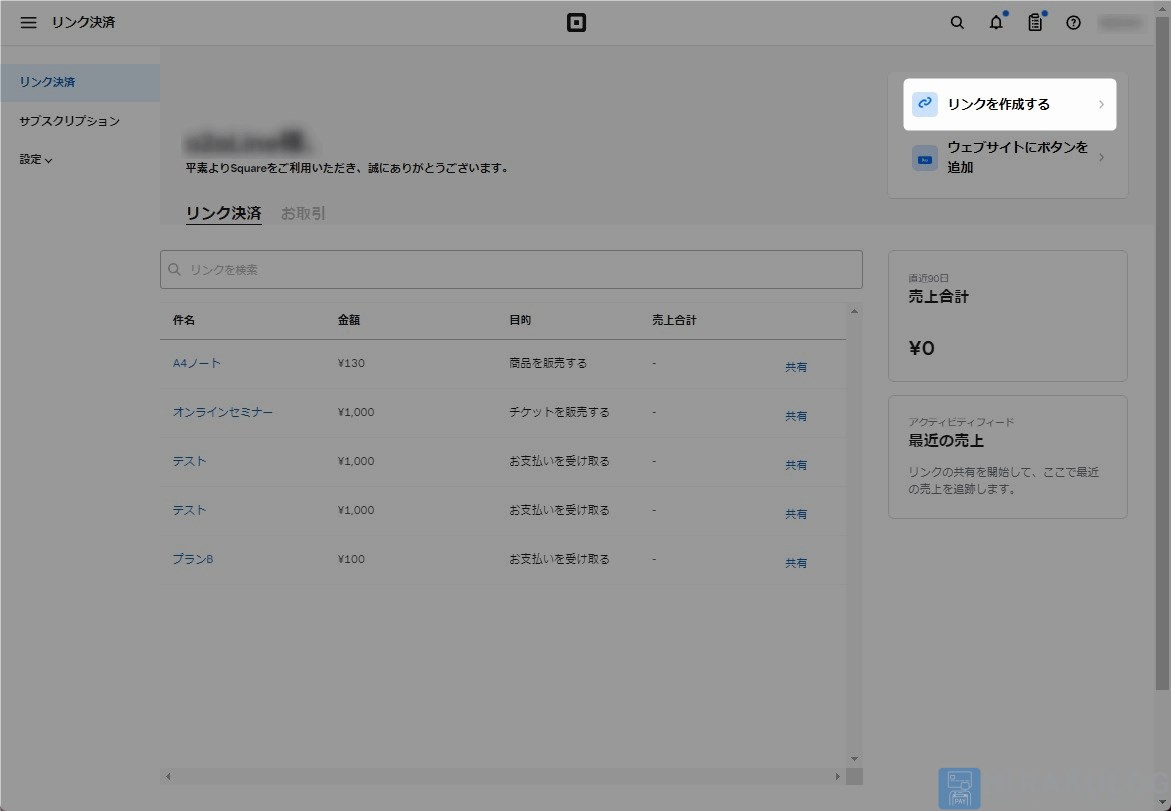Open the notifications bell

click(x=996, y=22)
